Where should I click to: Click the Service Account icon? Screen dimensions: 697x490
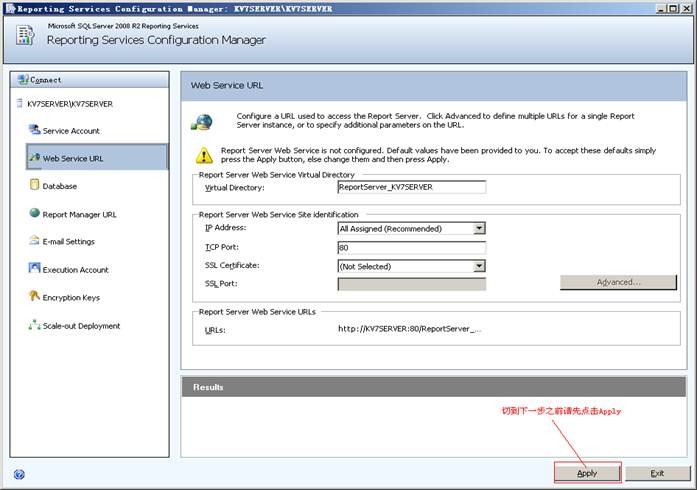[34, 129]
